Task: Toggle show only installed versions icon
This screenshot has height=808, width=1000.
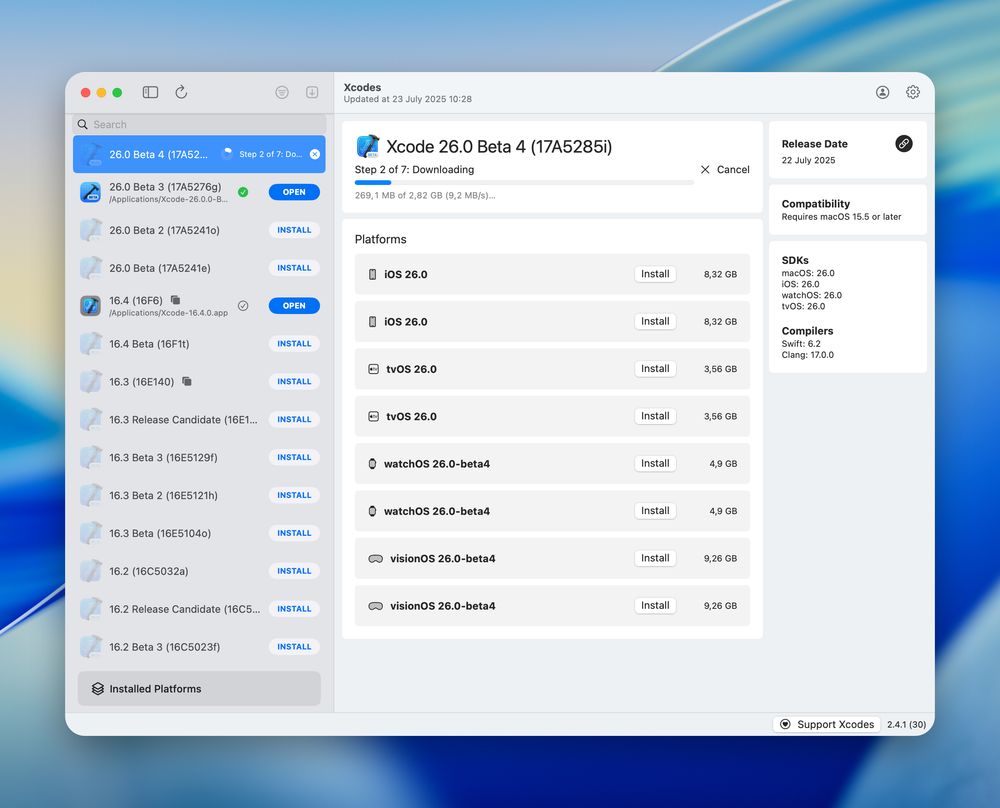Action: tap(312, 92)
